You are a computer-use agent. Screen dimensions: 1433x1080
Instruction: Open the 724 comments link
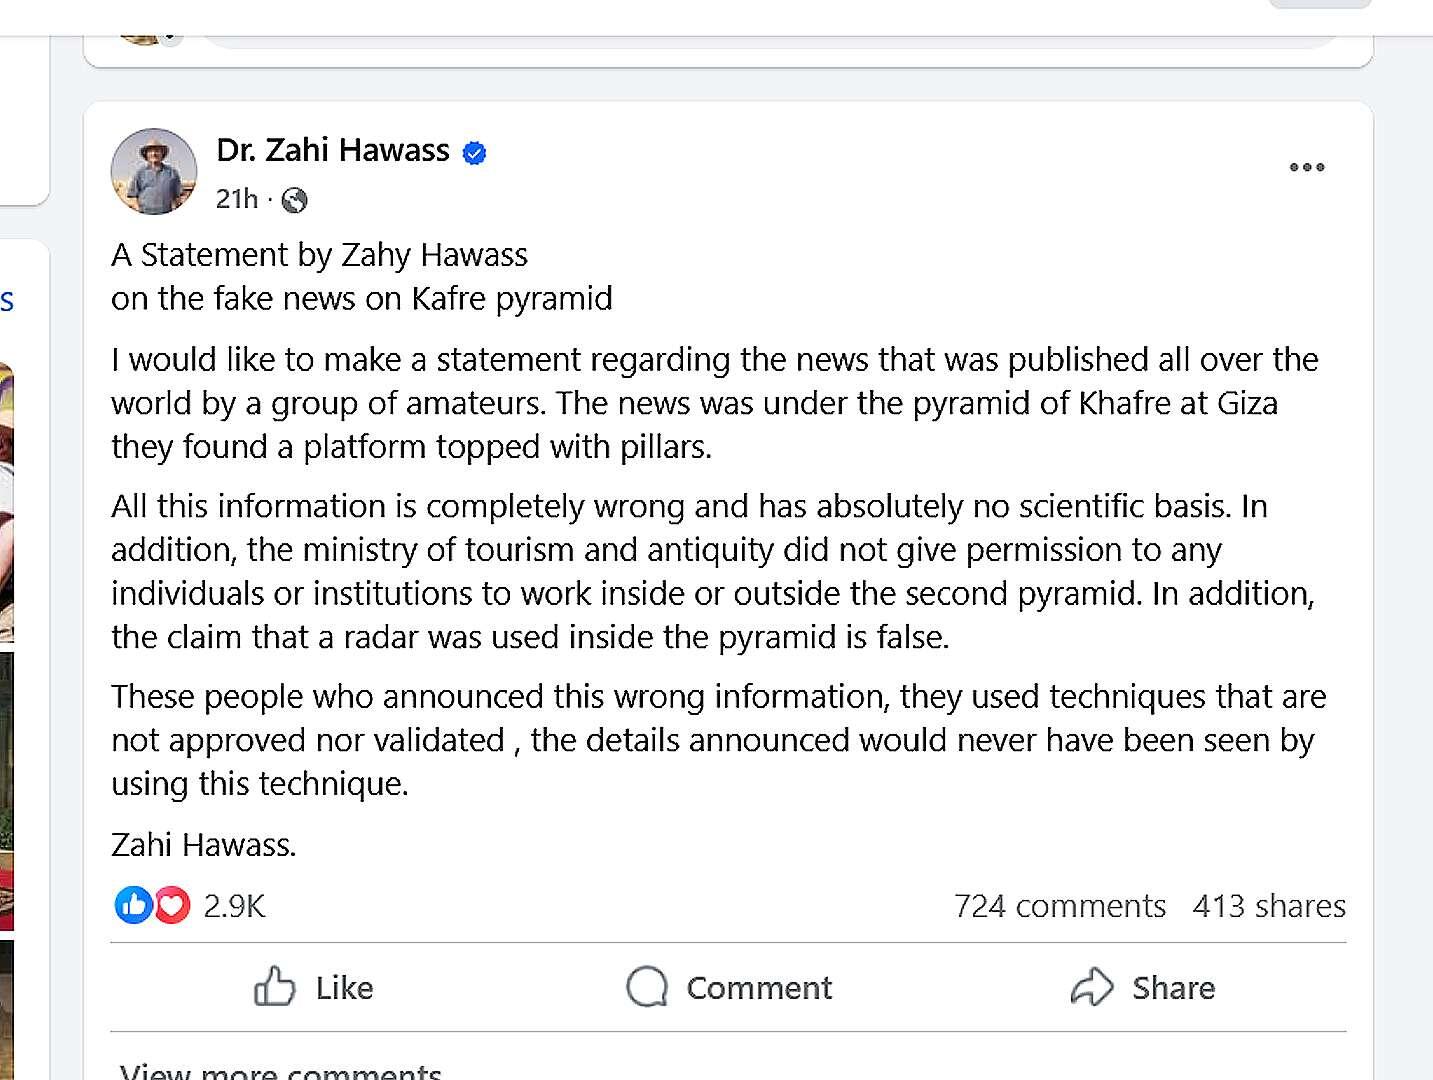pos(1059,906)
